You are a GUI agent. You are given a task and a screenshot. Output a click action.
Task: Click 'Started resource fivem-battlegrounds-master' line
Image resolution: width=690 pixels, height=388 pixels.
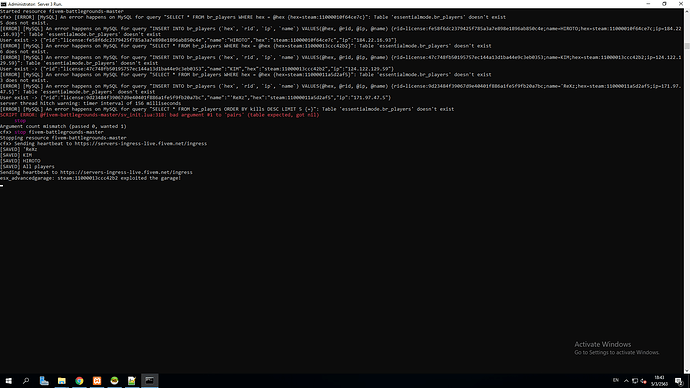(62, 11)
